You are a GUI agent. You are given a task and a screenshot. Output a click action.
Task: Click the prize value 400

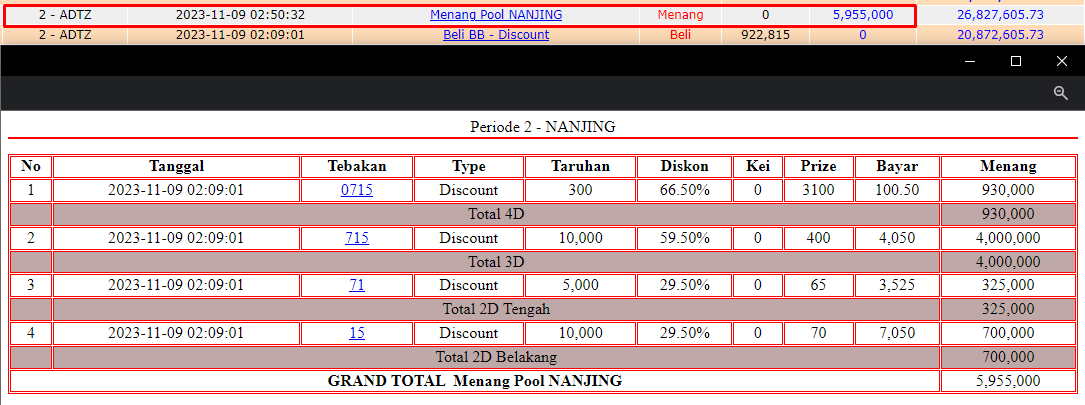click(819, 238)
